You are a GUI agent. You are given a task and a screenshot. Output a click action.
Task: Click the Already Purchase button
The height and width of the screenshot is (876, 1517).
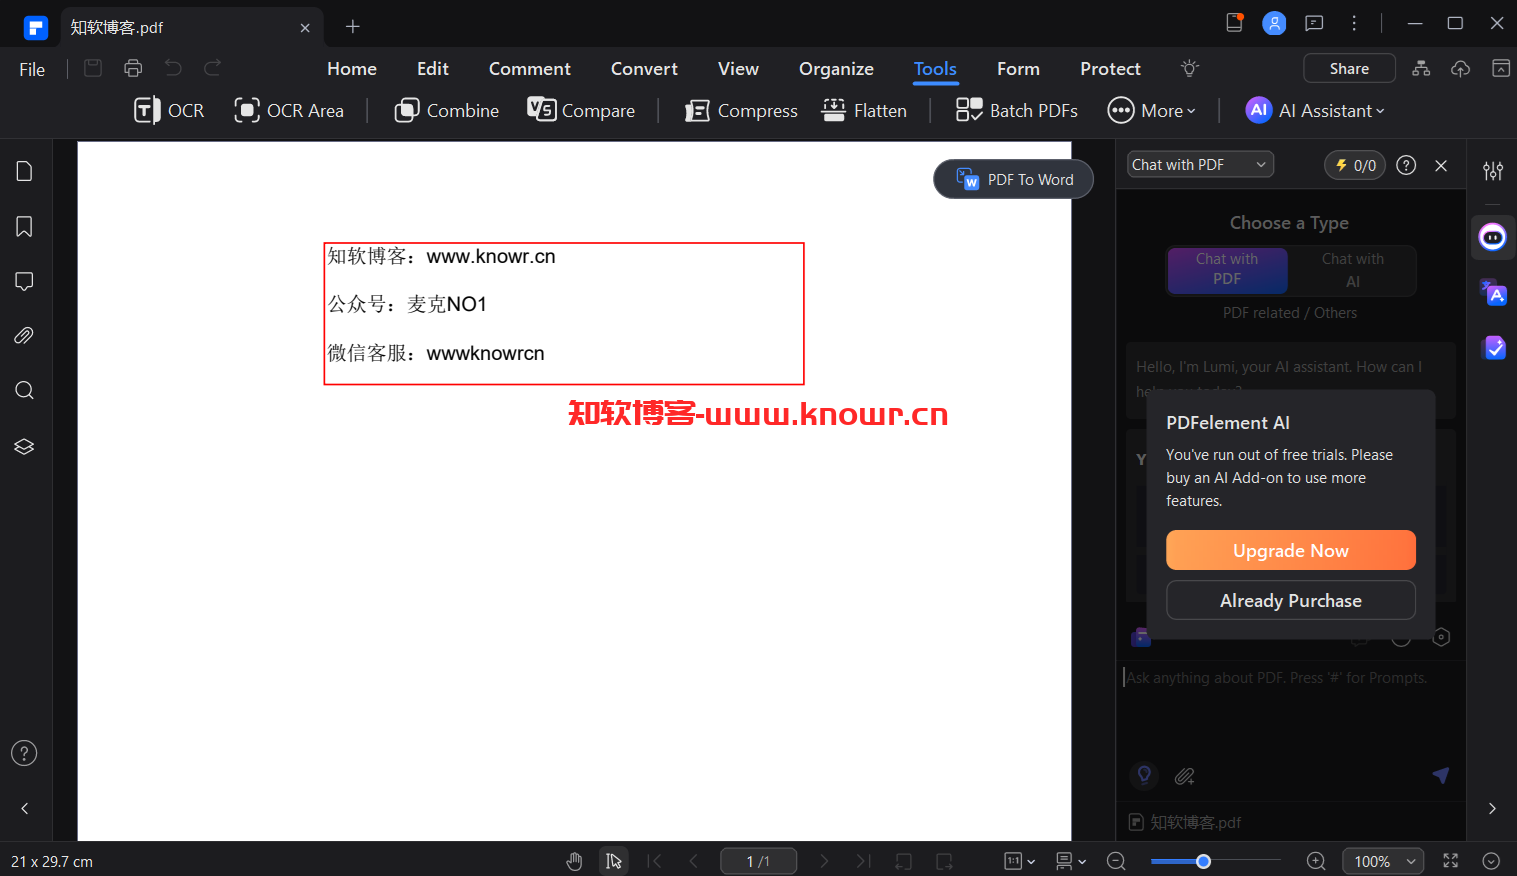(1291, 600)
